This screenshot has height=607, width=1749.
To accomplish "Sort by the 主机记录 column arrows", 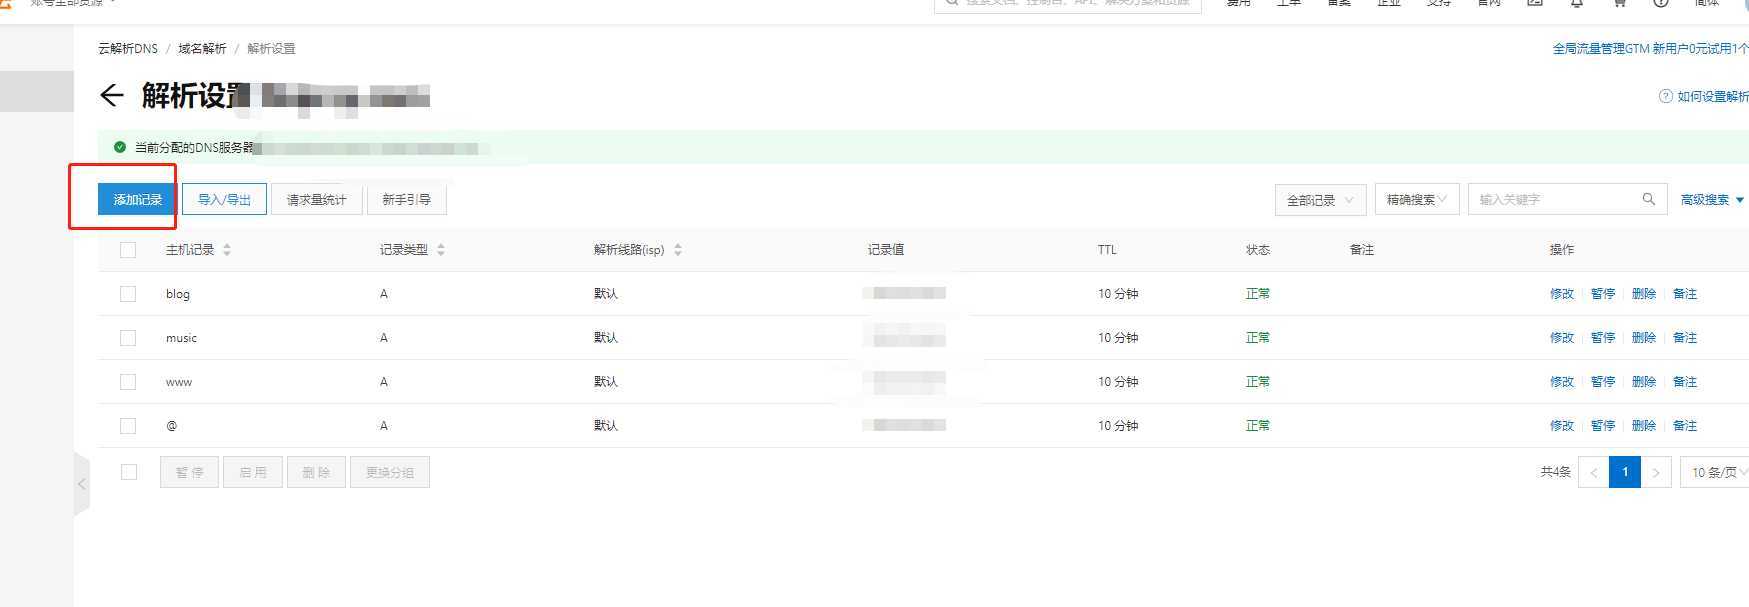I will click(227, 250).
